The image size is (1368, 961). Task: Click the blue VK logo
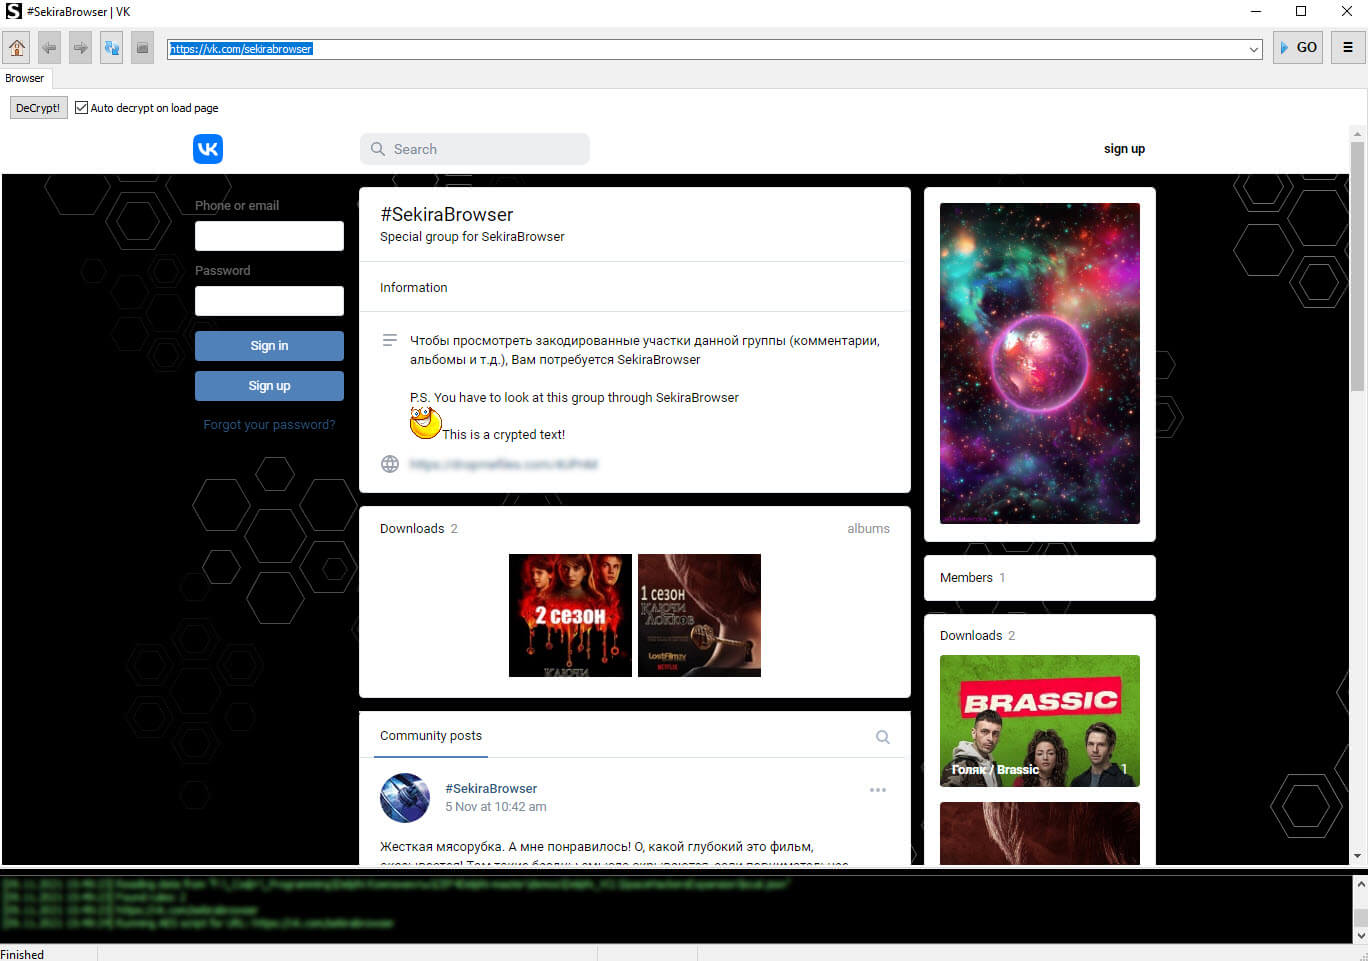[x=208, y=149]
